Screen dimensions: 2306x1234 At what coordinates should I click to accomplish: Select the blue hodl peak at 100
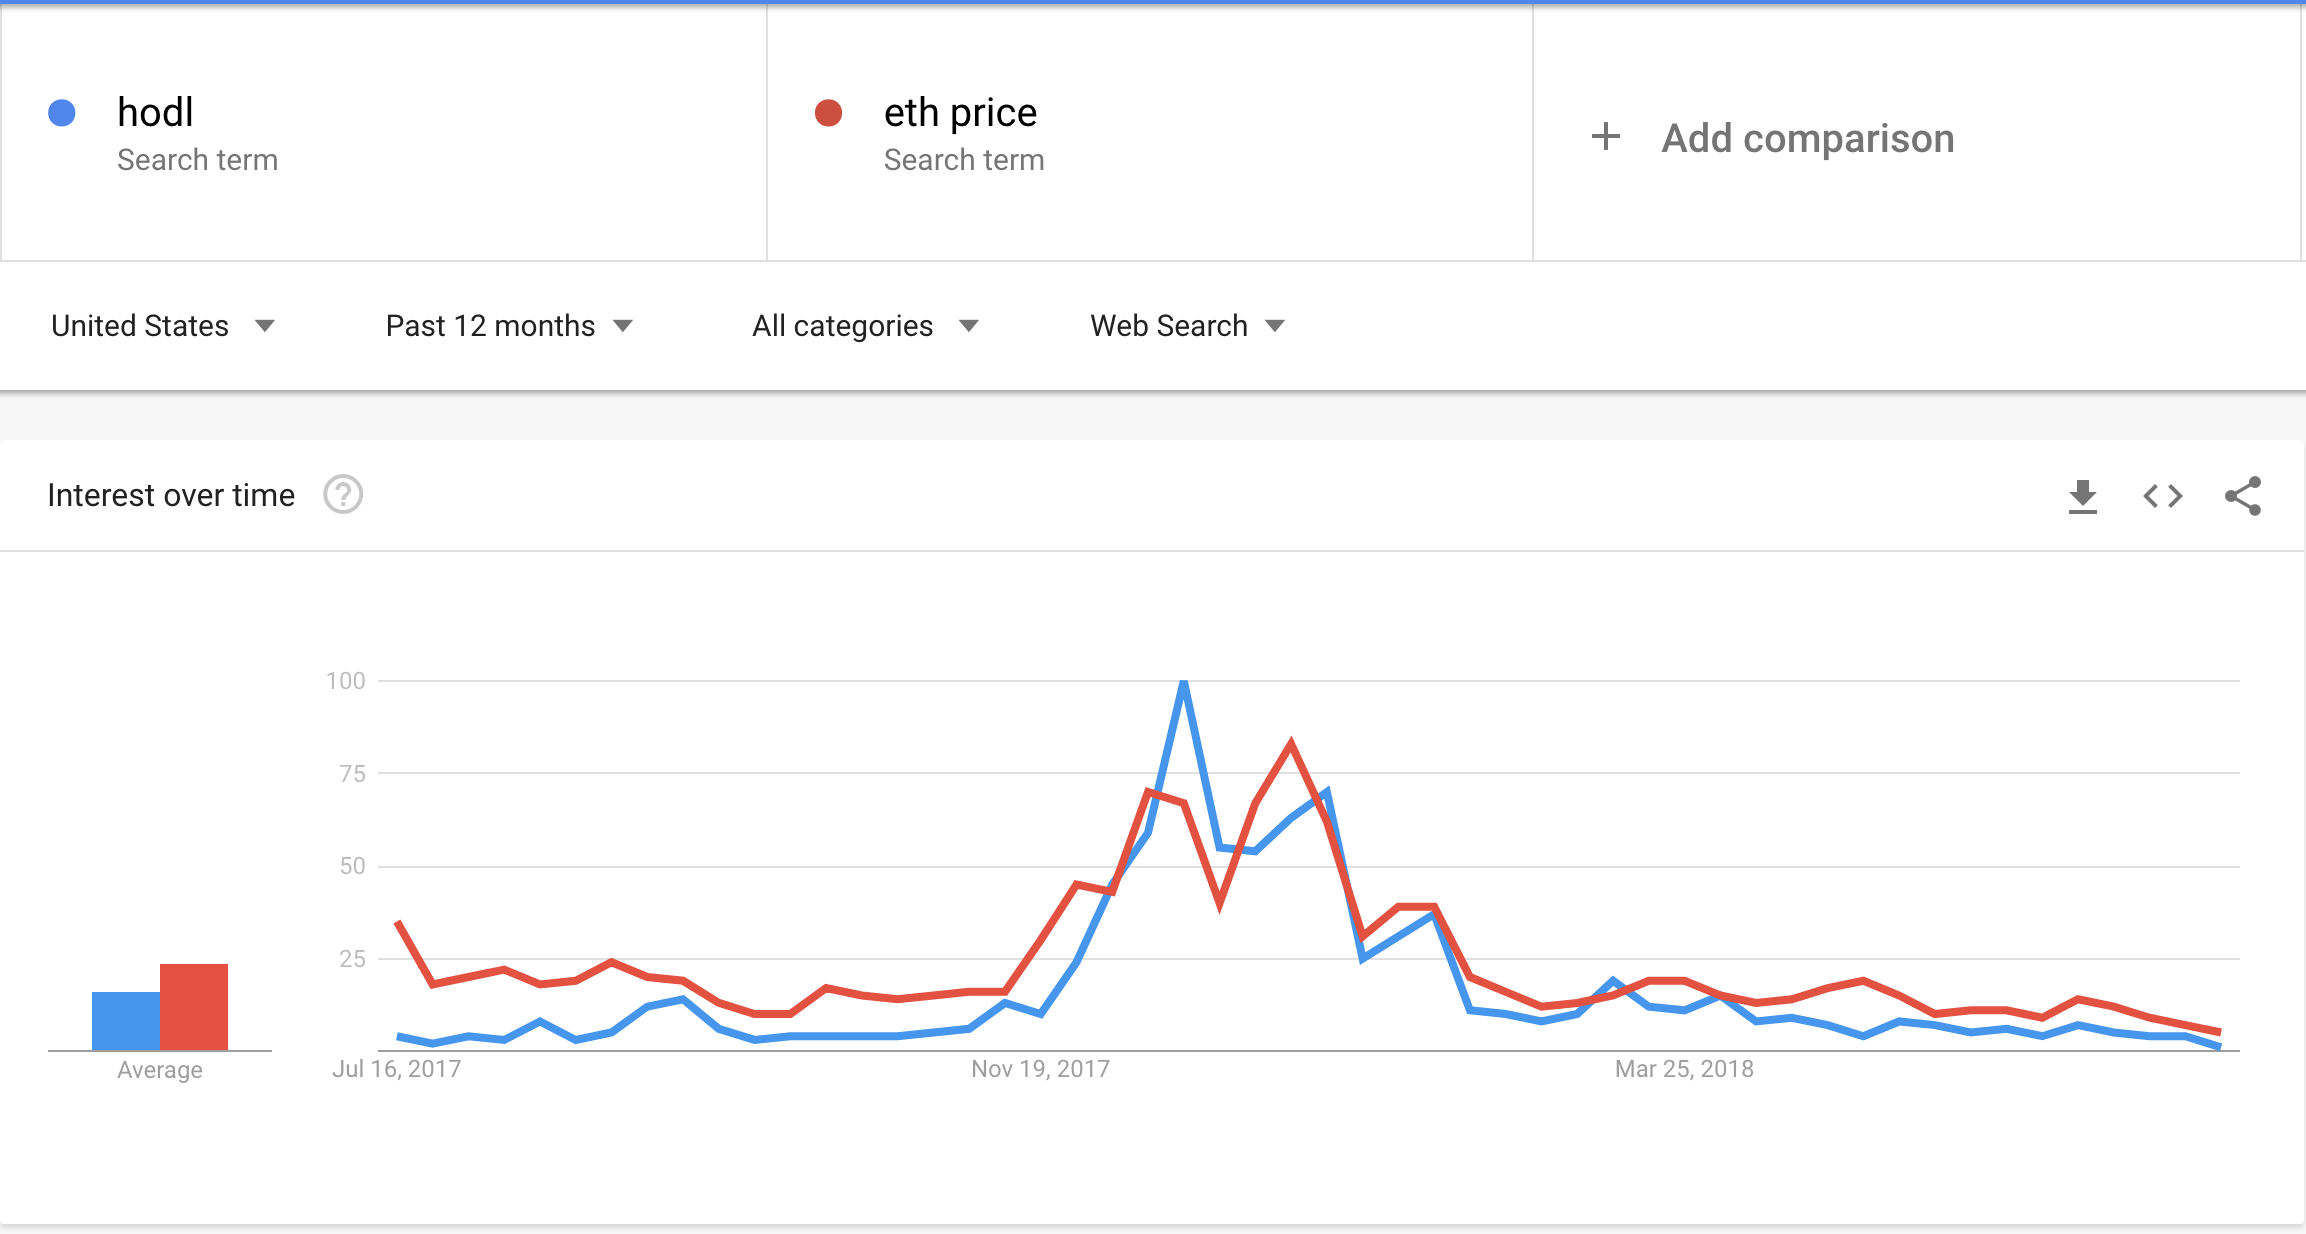[1184, 683]
